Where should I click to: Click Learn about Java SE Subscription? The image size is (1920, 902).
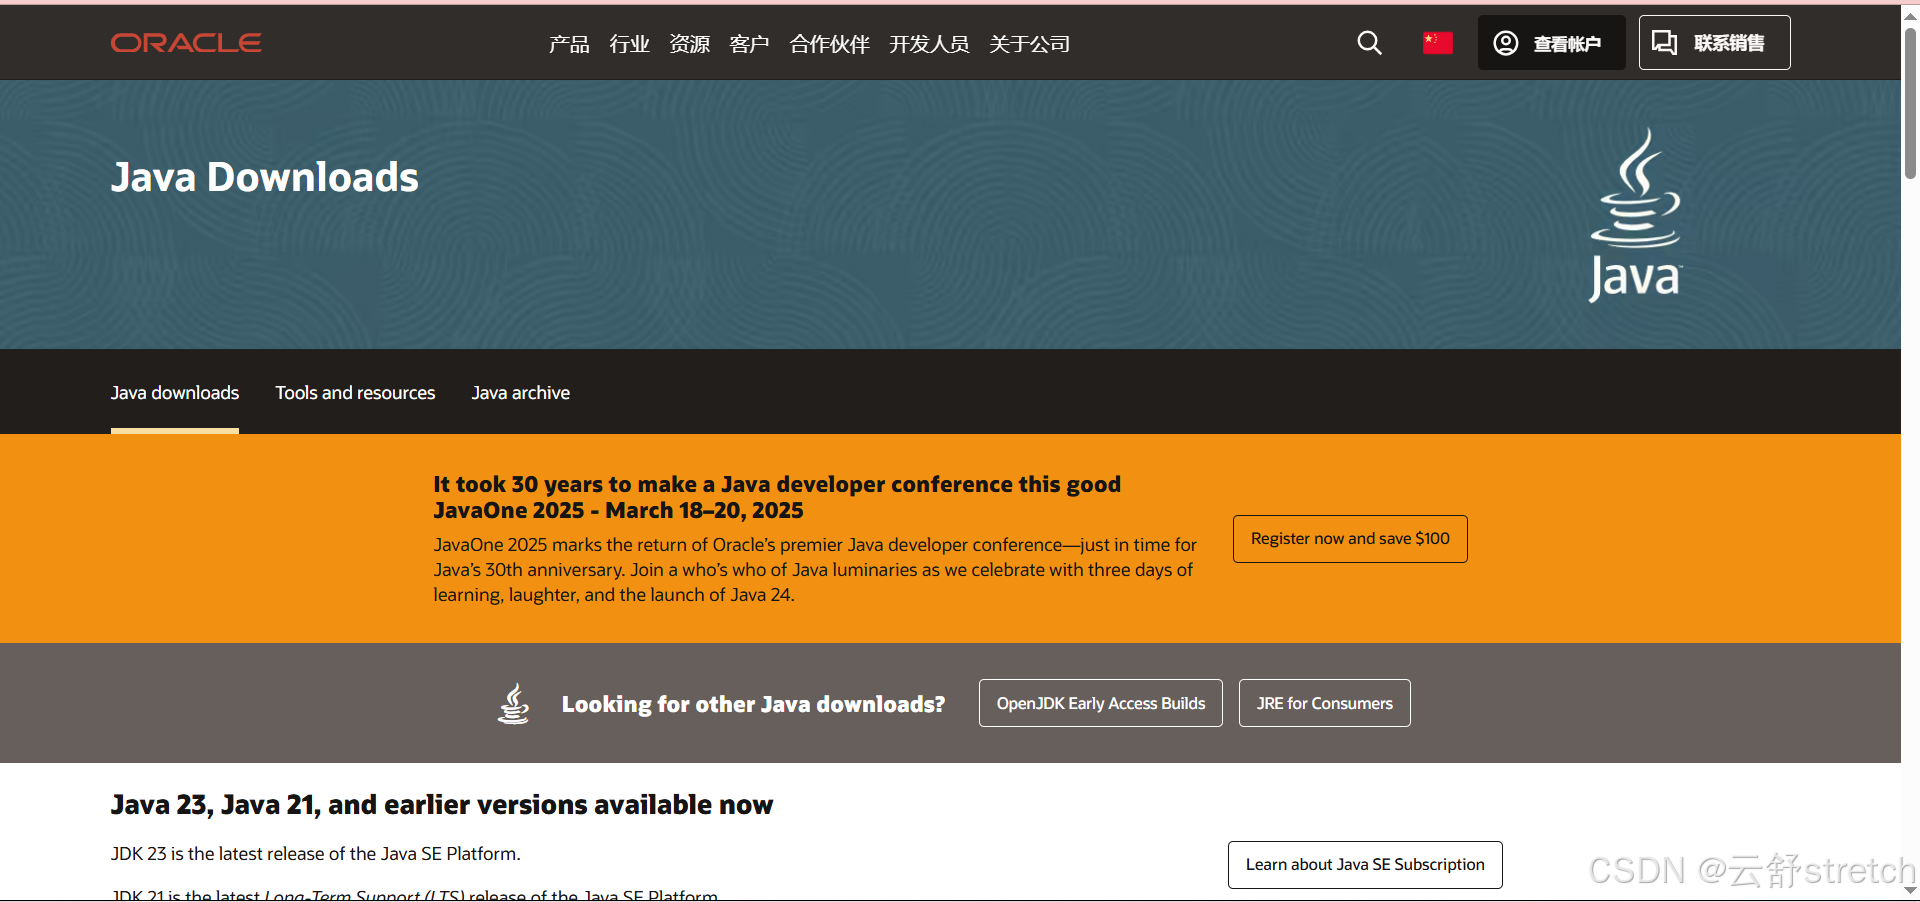pyautogui.click(x=1365, y=865)
